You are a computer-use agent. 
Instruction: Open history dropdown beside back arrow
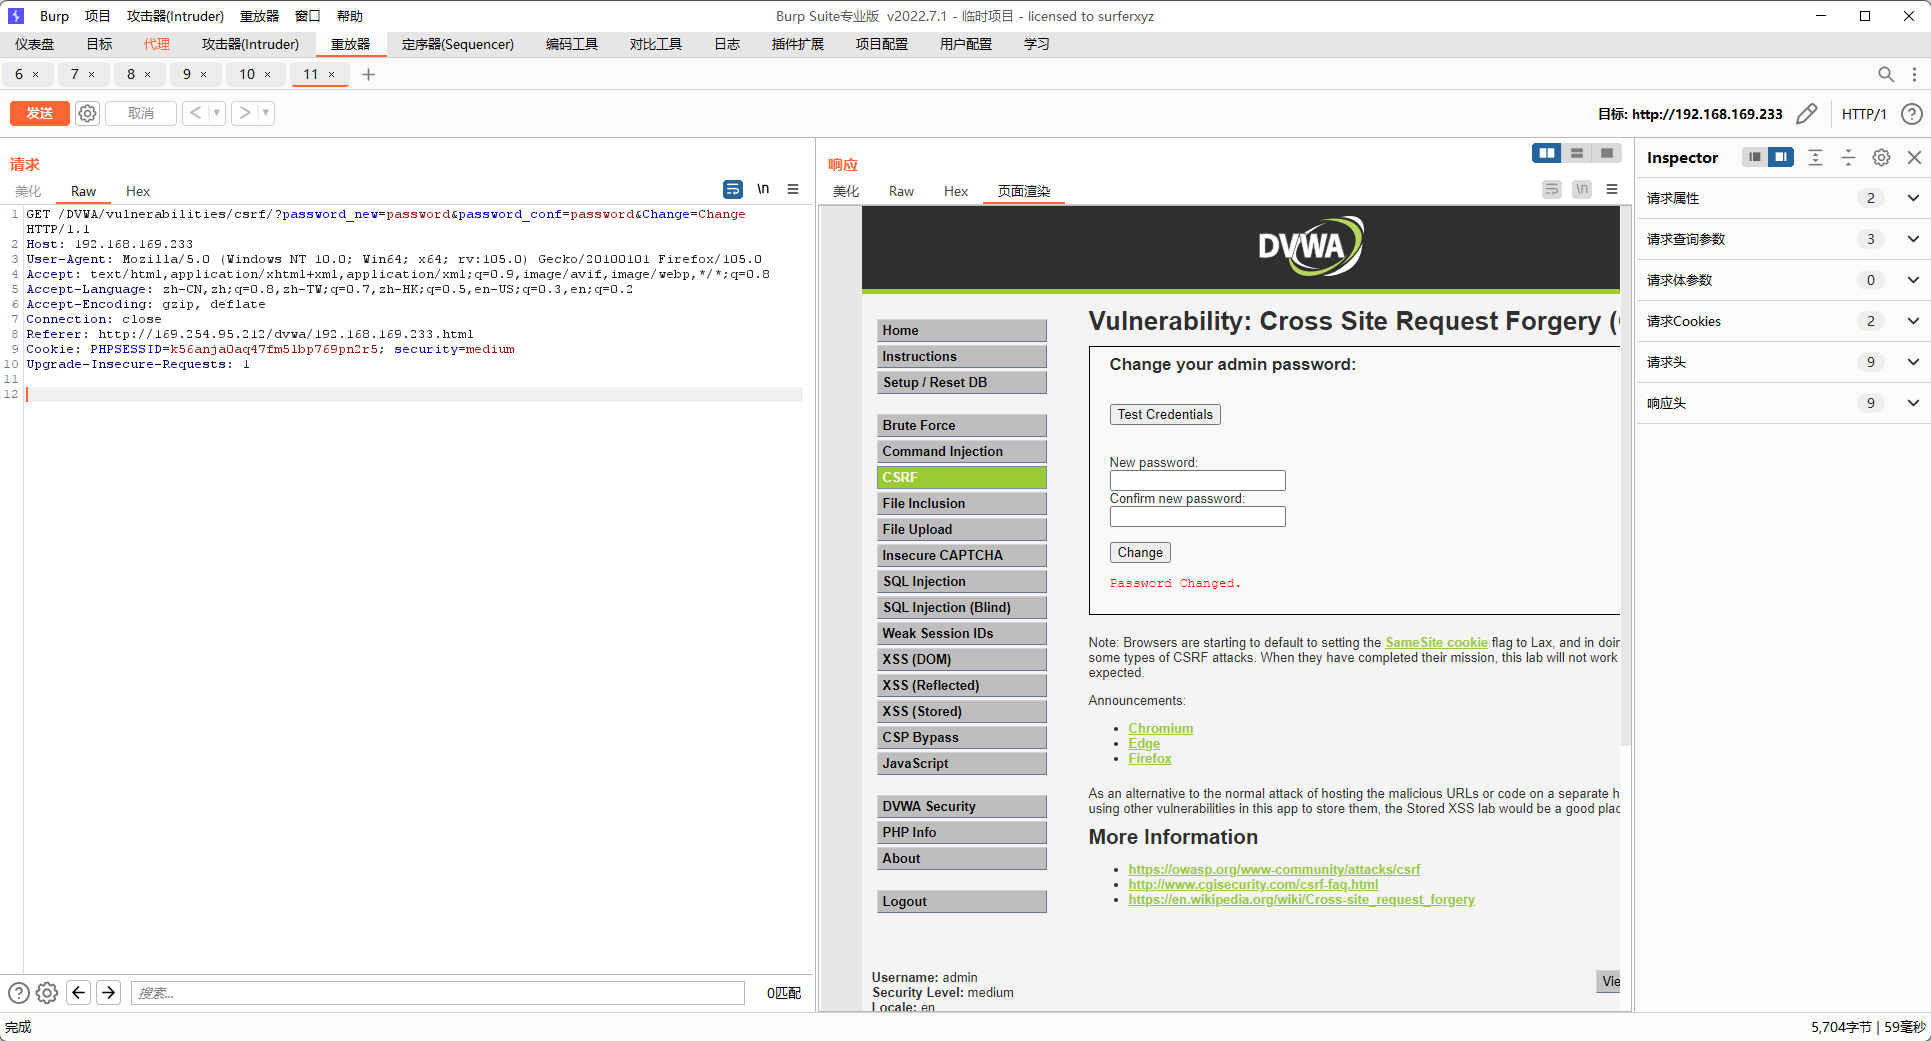pos(217,113)
